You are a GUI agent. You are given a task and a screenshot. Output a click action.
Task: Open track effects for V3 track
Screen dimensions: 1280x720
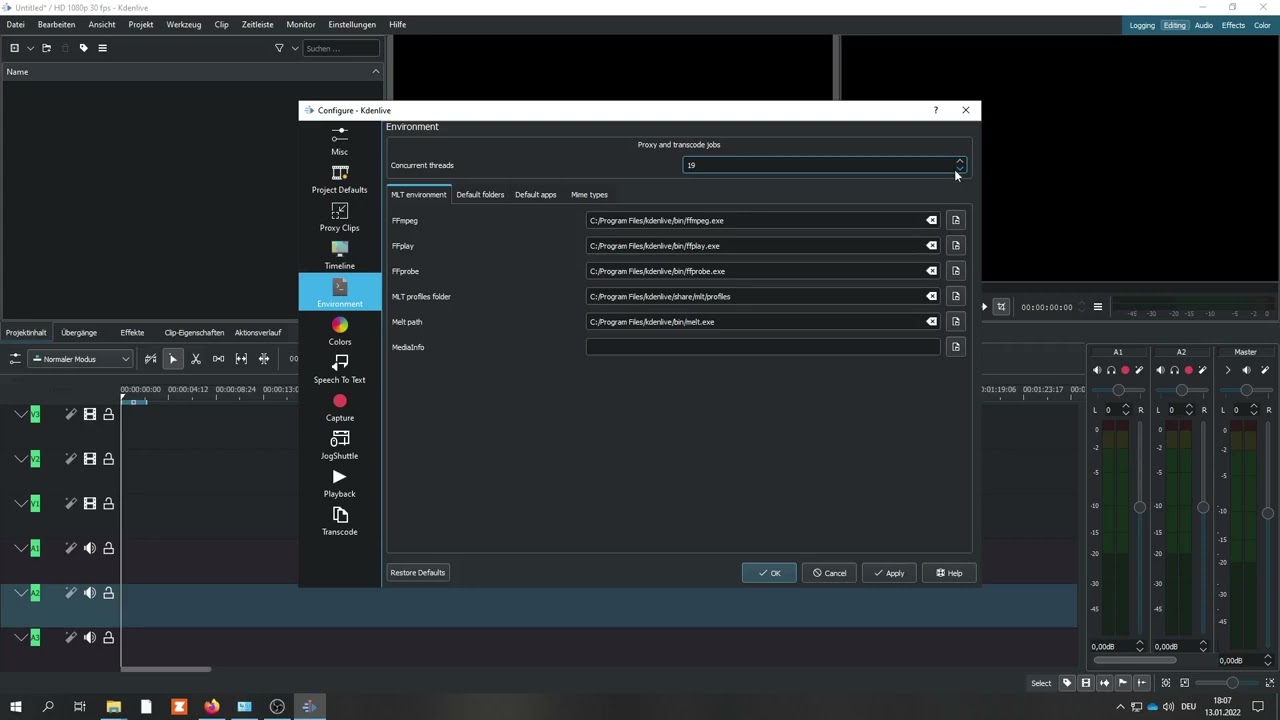(70, 414)
